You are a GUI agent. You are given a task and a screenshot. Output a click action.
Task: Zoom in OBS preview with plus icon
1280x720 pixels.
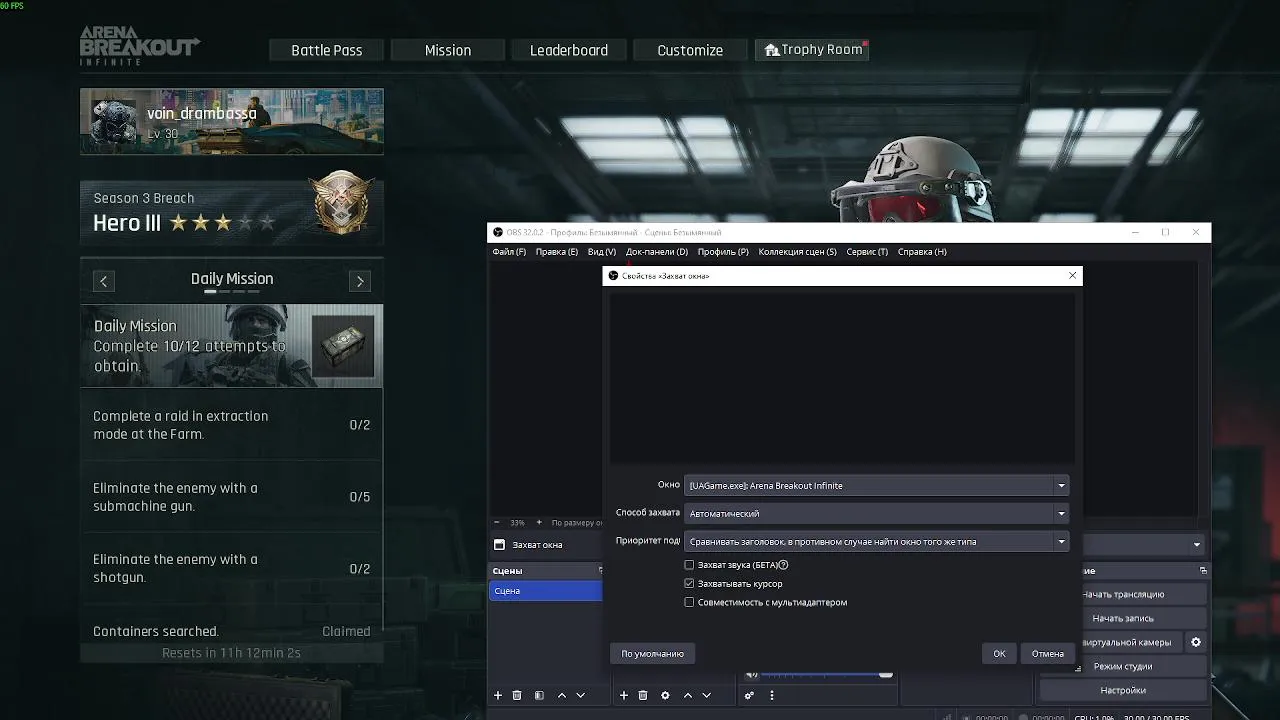pos(539,522)
